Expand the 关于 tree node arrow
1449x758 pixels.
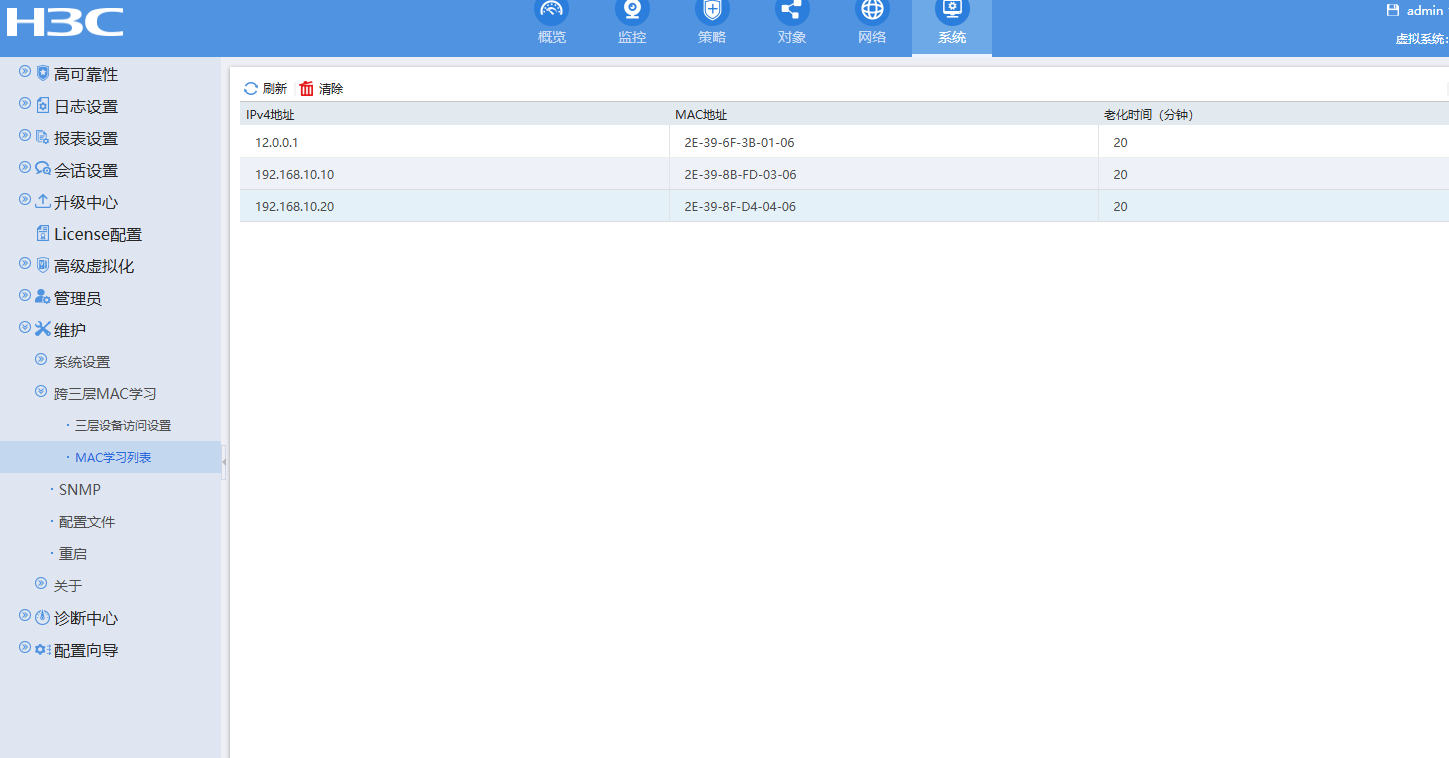(x=41, y=583)
